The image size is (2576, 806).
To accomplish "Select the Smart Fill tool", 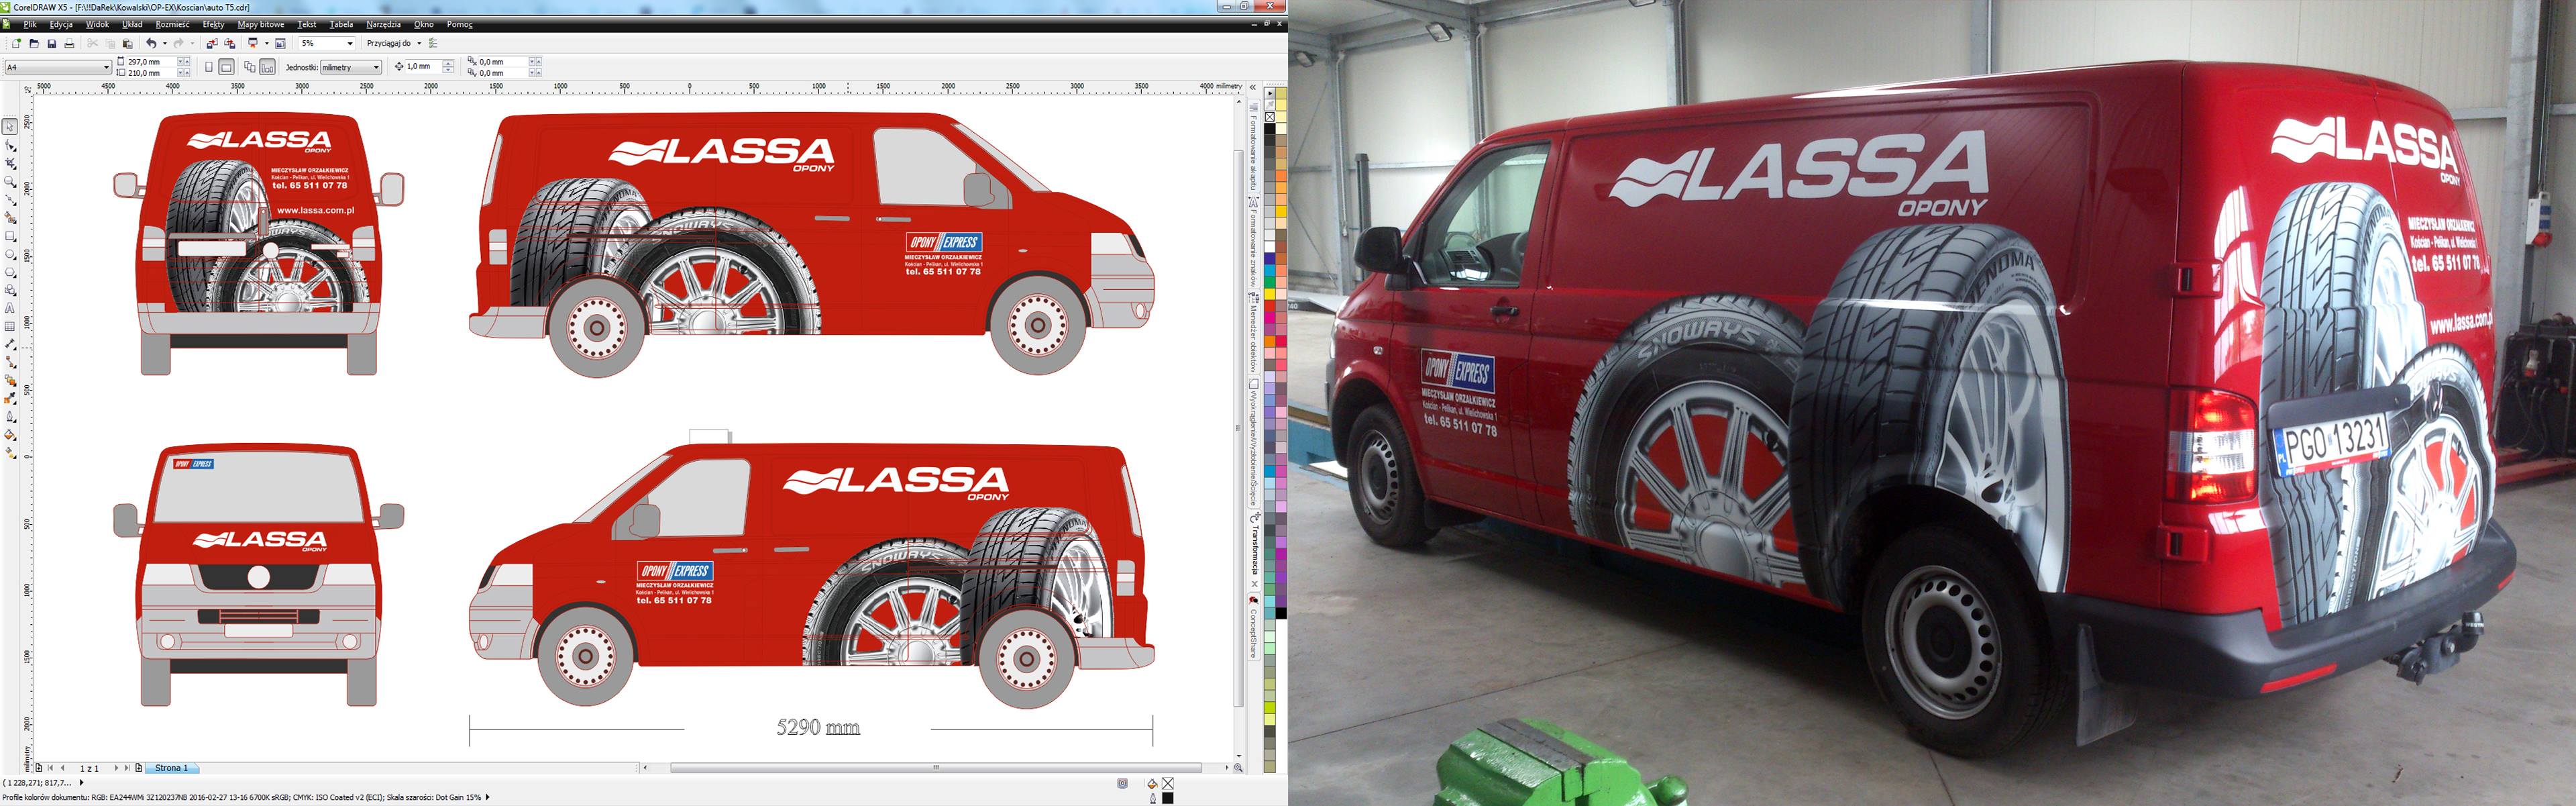I will click(10, 217).
